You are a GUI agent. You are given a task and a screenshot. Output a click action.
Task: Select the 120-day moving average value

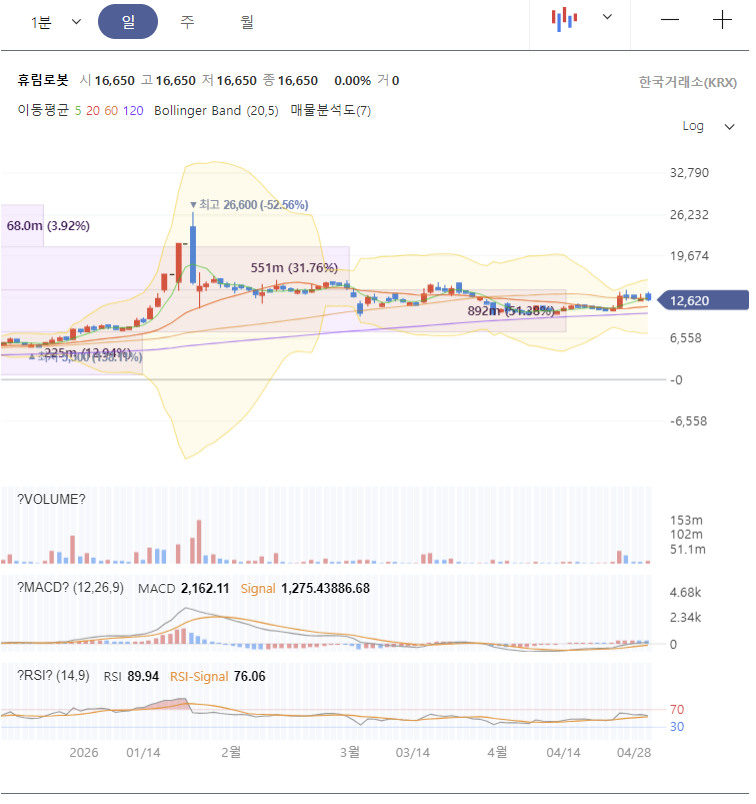pyautogui.click(x=133, y=111)
